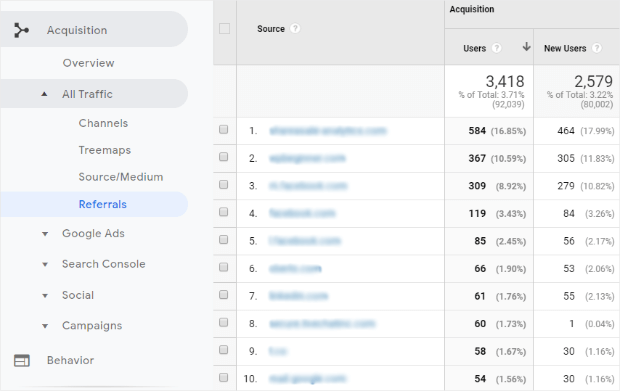Toggle the select-all checkbox in header
The width and height of the screenshot is (620, 391).
pos(225,28)
